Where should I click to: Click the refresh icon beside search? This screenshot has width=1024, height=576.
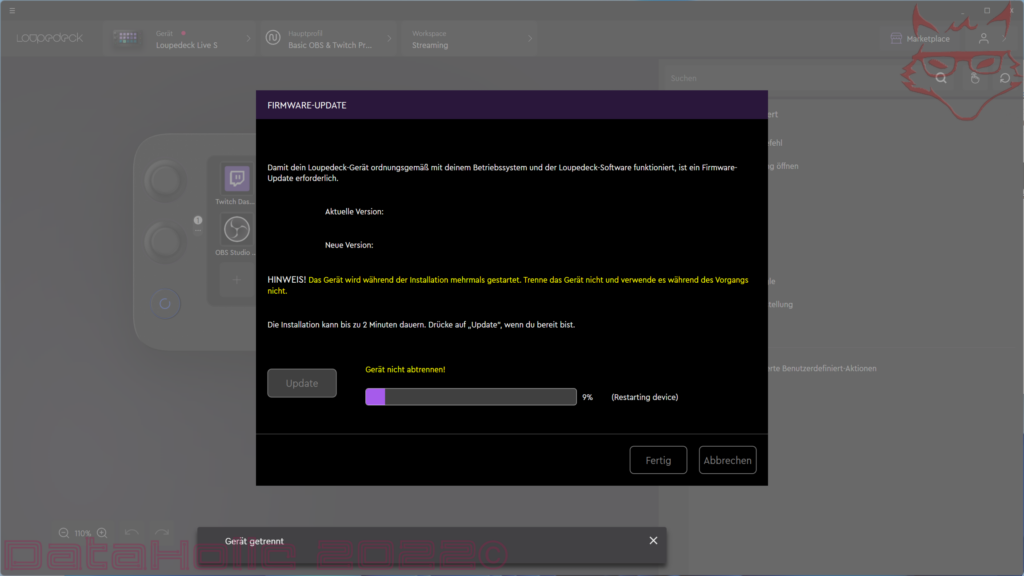[1004, 78]
